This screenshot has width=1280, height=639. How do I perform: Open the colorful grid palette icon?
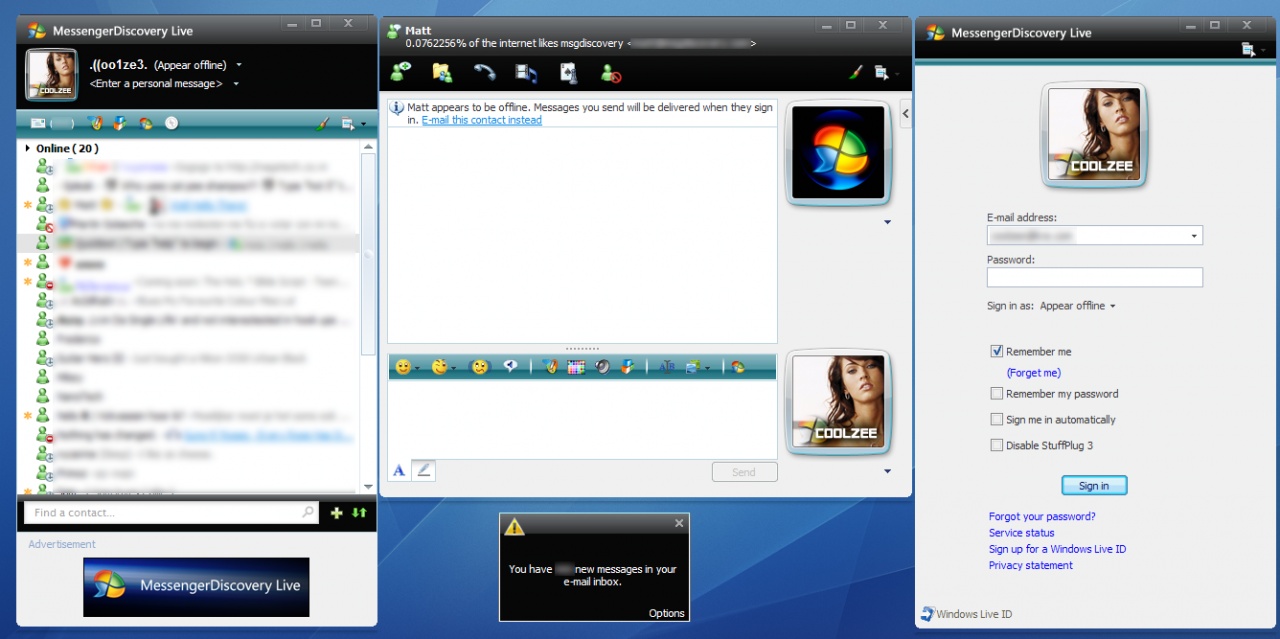(576, 367)
